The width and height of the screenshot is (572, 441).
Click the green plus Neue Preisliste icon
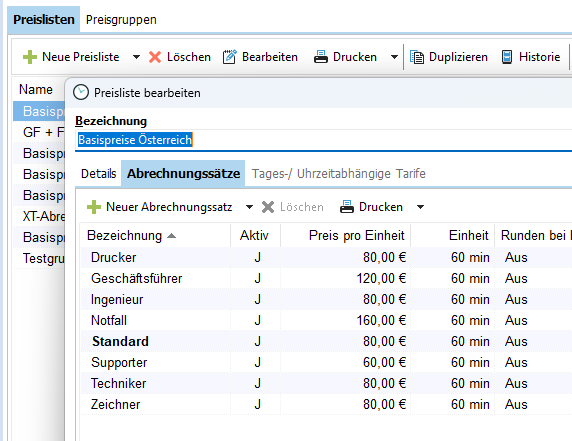30,57
